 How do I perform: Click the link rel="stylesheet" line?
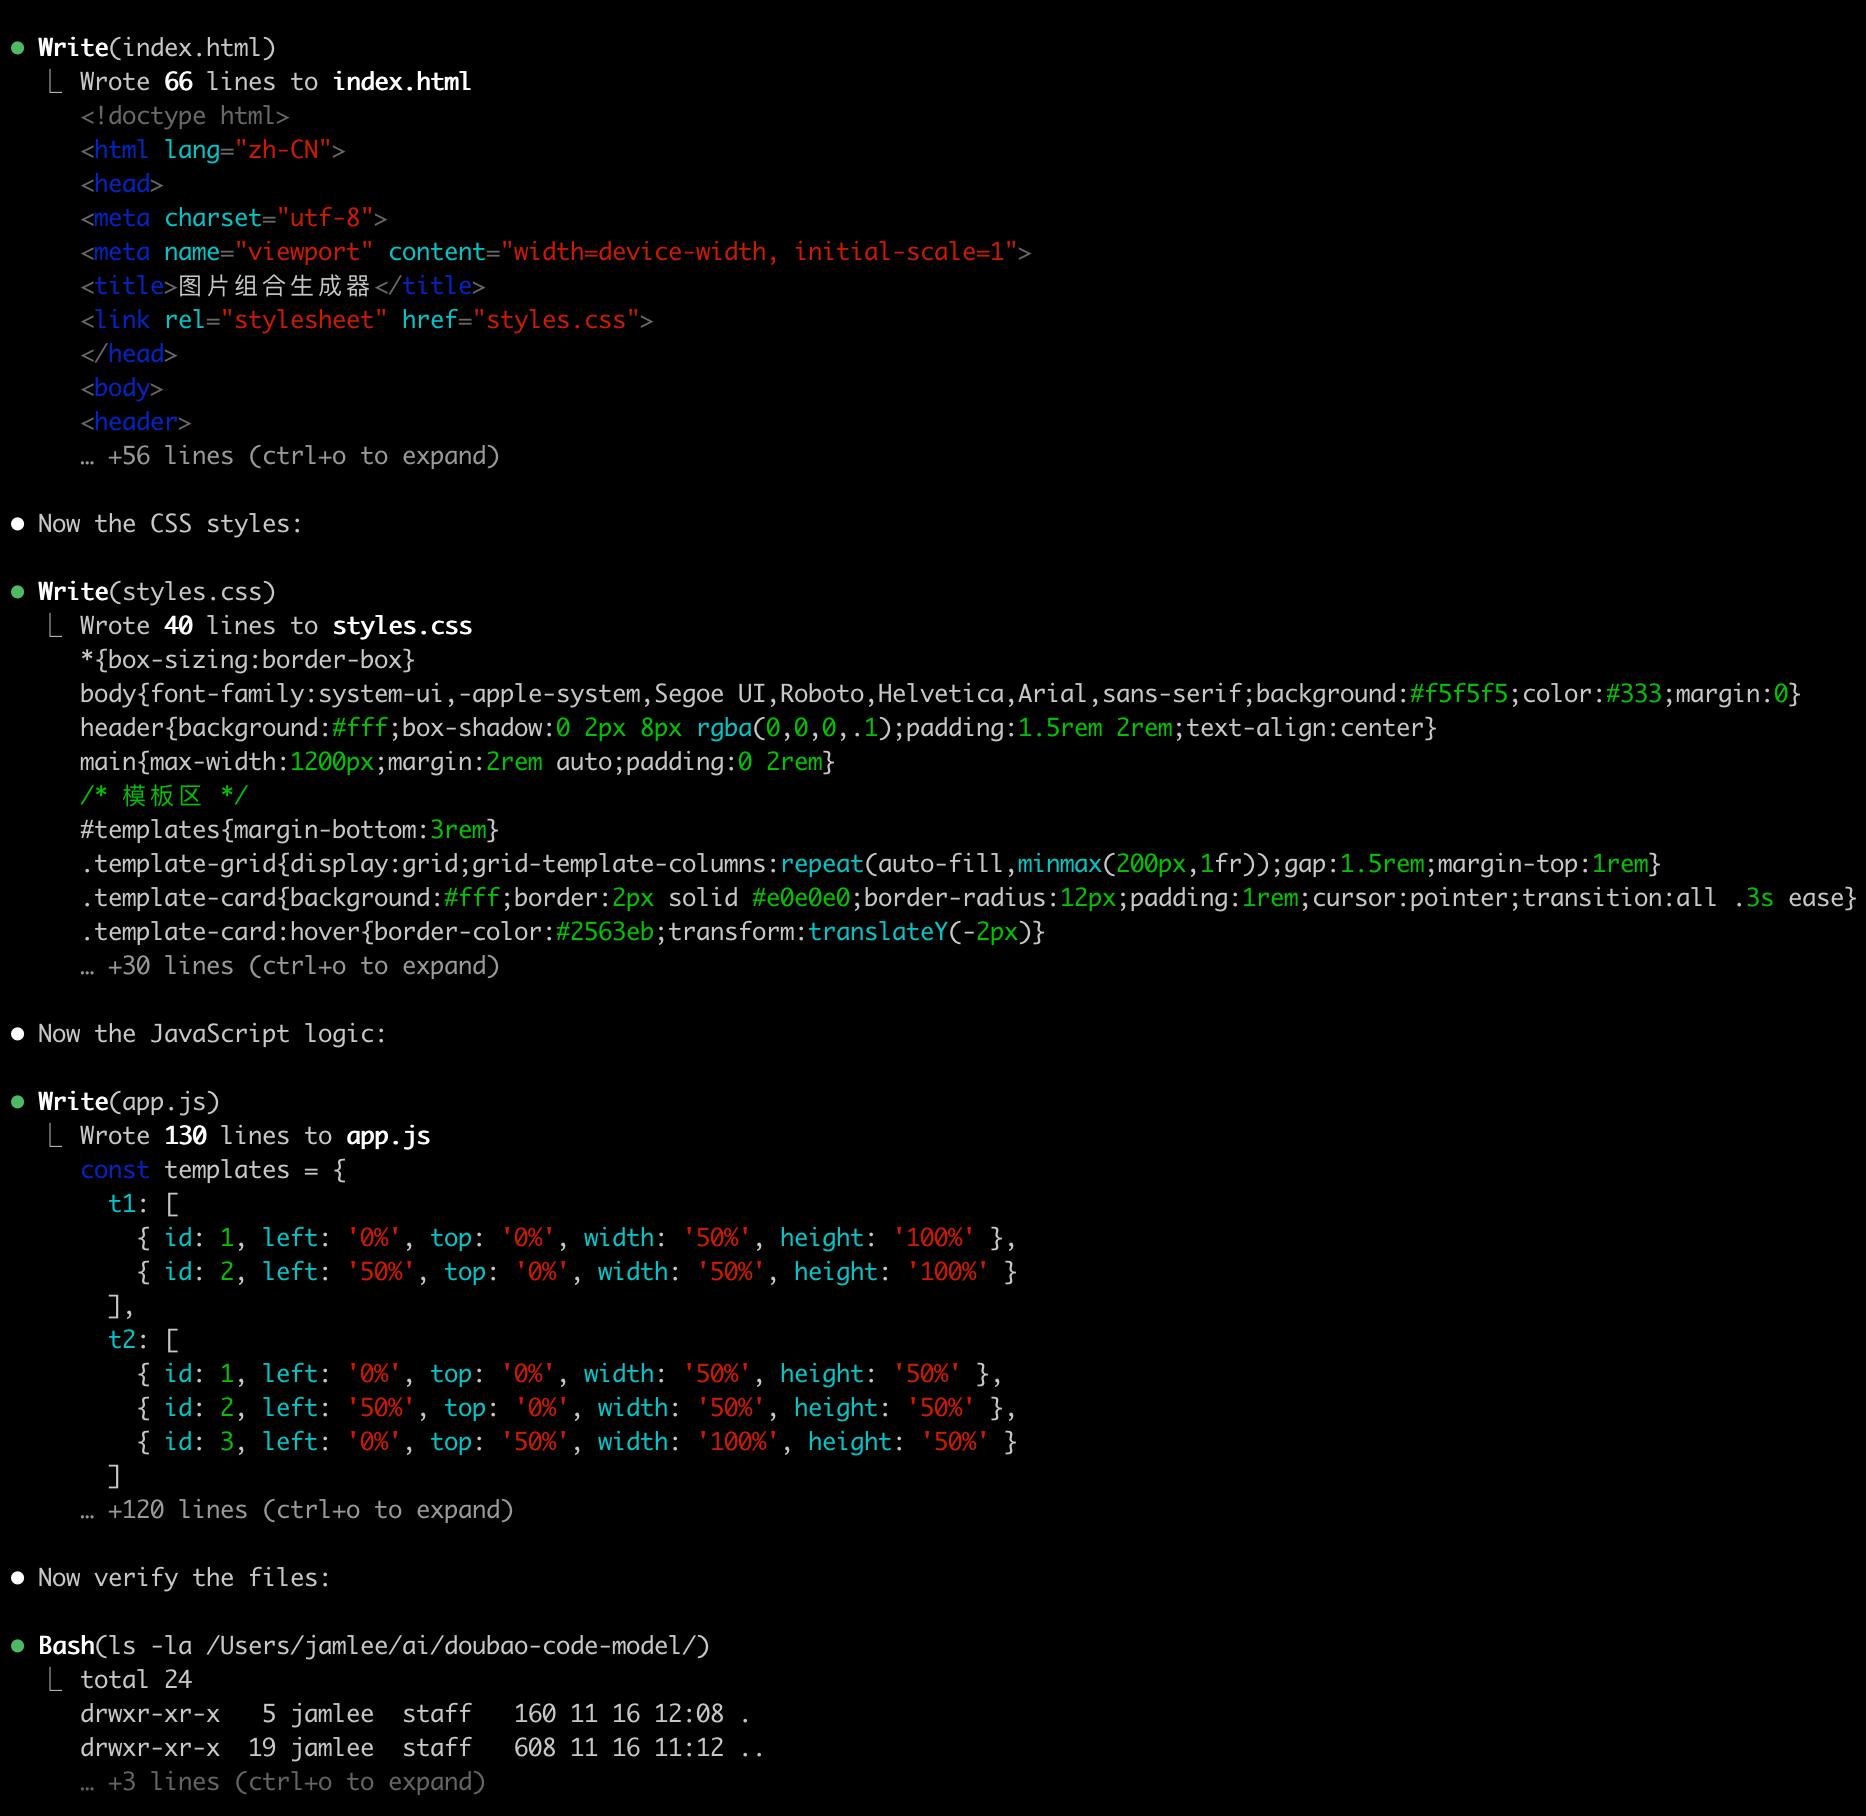(367, 320)
